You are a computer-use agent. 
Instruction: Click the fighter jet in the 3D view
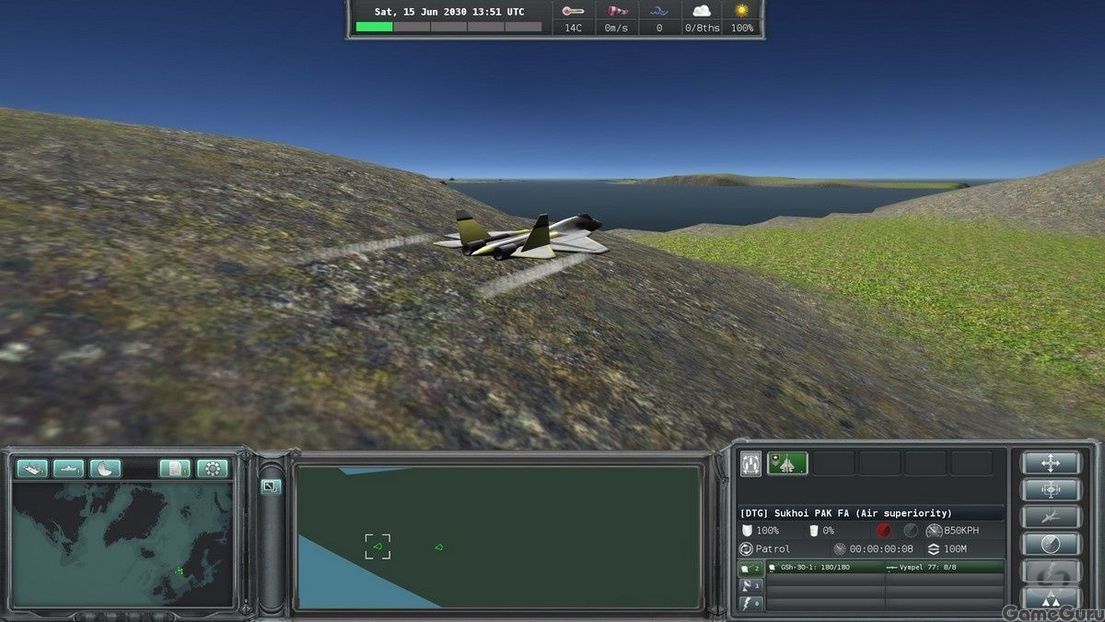(x=521, y=235)
